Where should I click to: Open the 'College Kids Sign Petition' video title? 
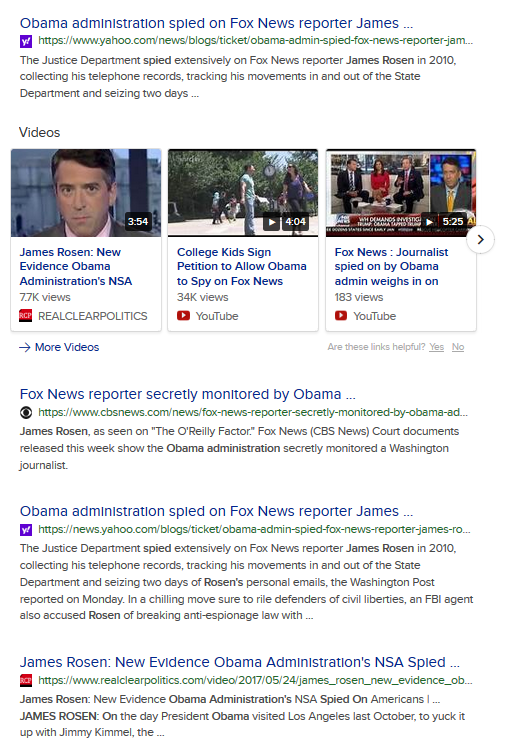pyautogui.click(x=242, y=266)
